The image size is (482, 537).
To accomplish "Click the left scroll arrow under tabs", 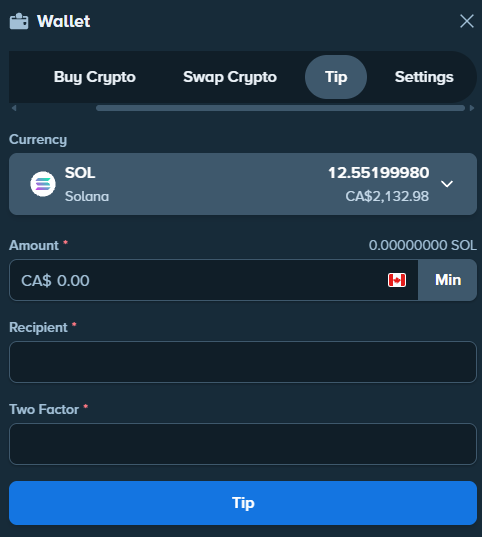I will pos(14,108).
